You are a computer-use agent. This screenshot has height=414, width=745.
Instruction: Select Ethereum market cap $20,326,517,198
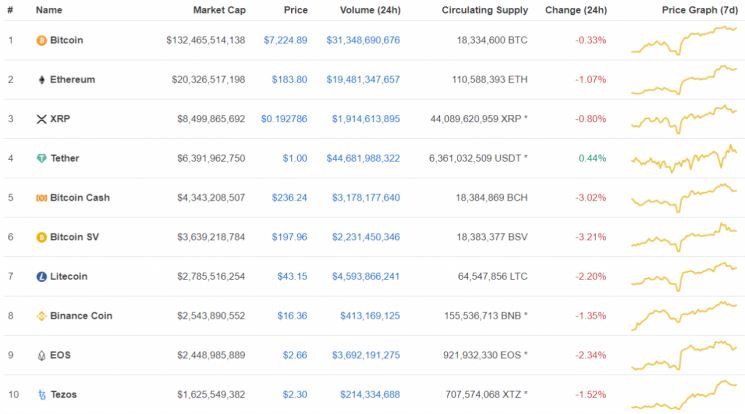click(209, 80)
